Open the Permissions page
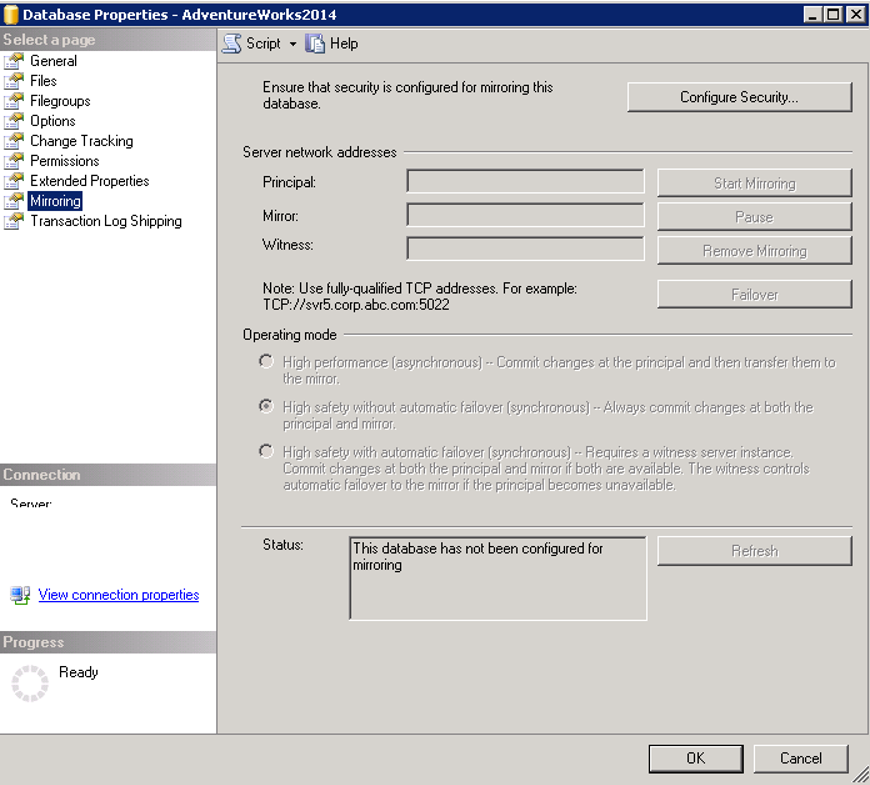This screenshot has height=785, width=870. coord(64,160)
